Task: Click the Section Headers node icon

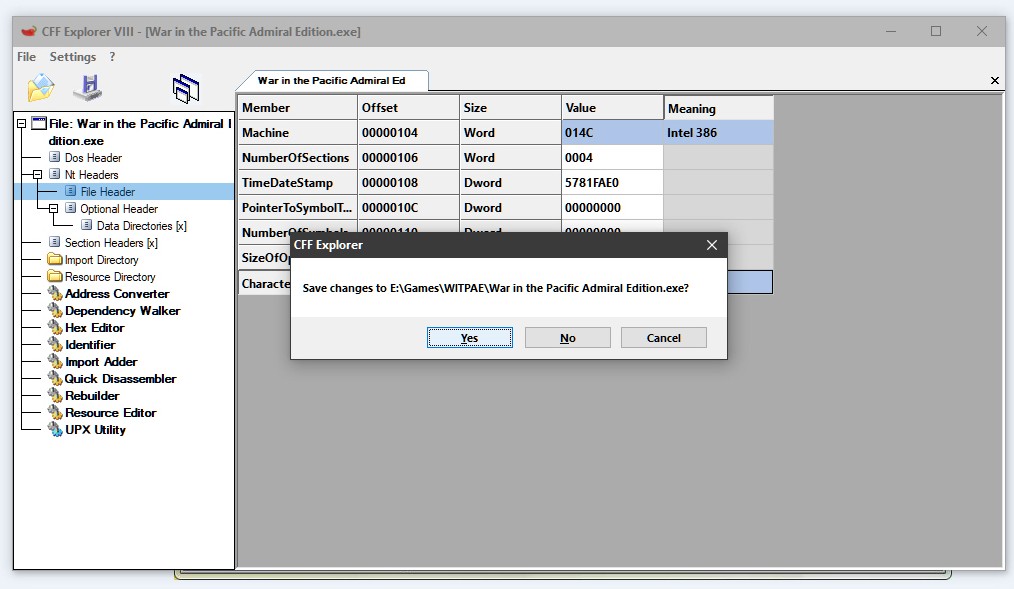Action: click(55, 242)
